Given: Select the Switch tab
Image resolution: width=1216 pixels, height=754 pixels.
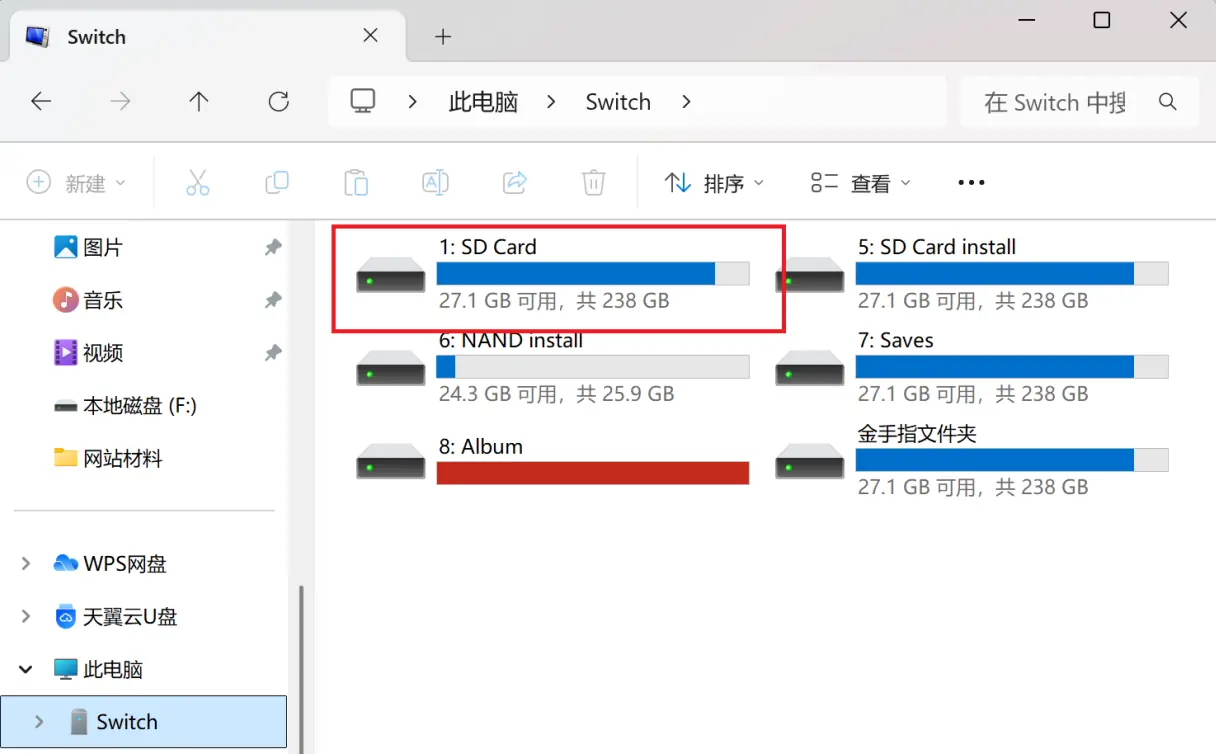Looking at the screenshot, I should click(x=207, y=37).
